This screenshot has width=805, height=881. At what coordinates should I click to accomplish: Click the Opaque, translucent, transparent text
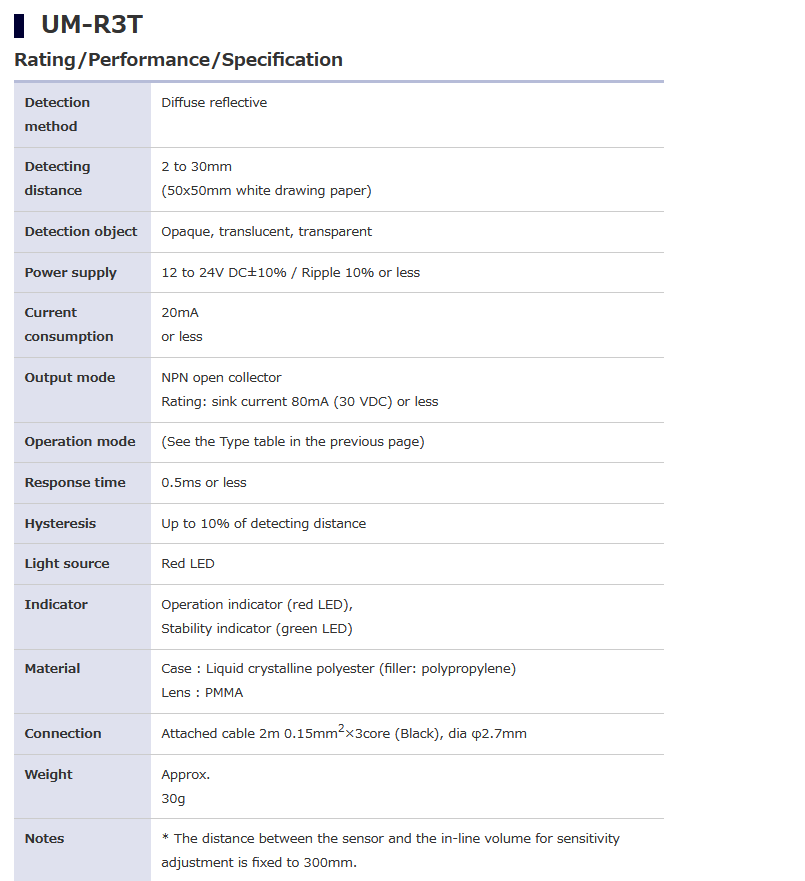[x=266, y=231]
